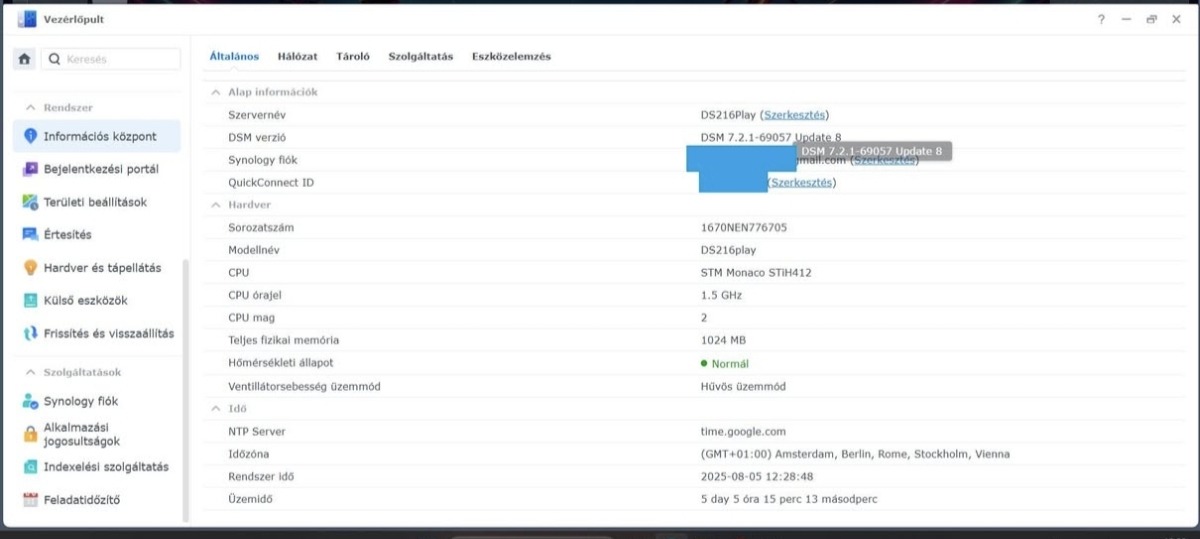1200x539 pixels.
Task: Collapse the Hardver section
Action: click(x=215, y=205)
